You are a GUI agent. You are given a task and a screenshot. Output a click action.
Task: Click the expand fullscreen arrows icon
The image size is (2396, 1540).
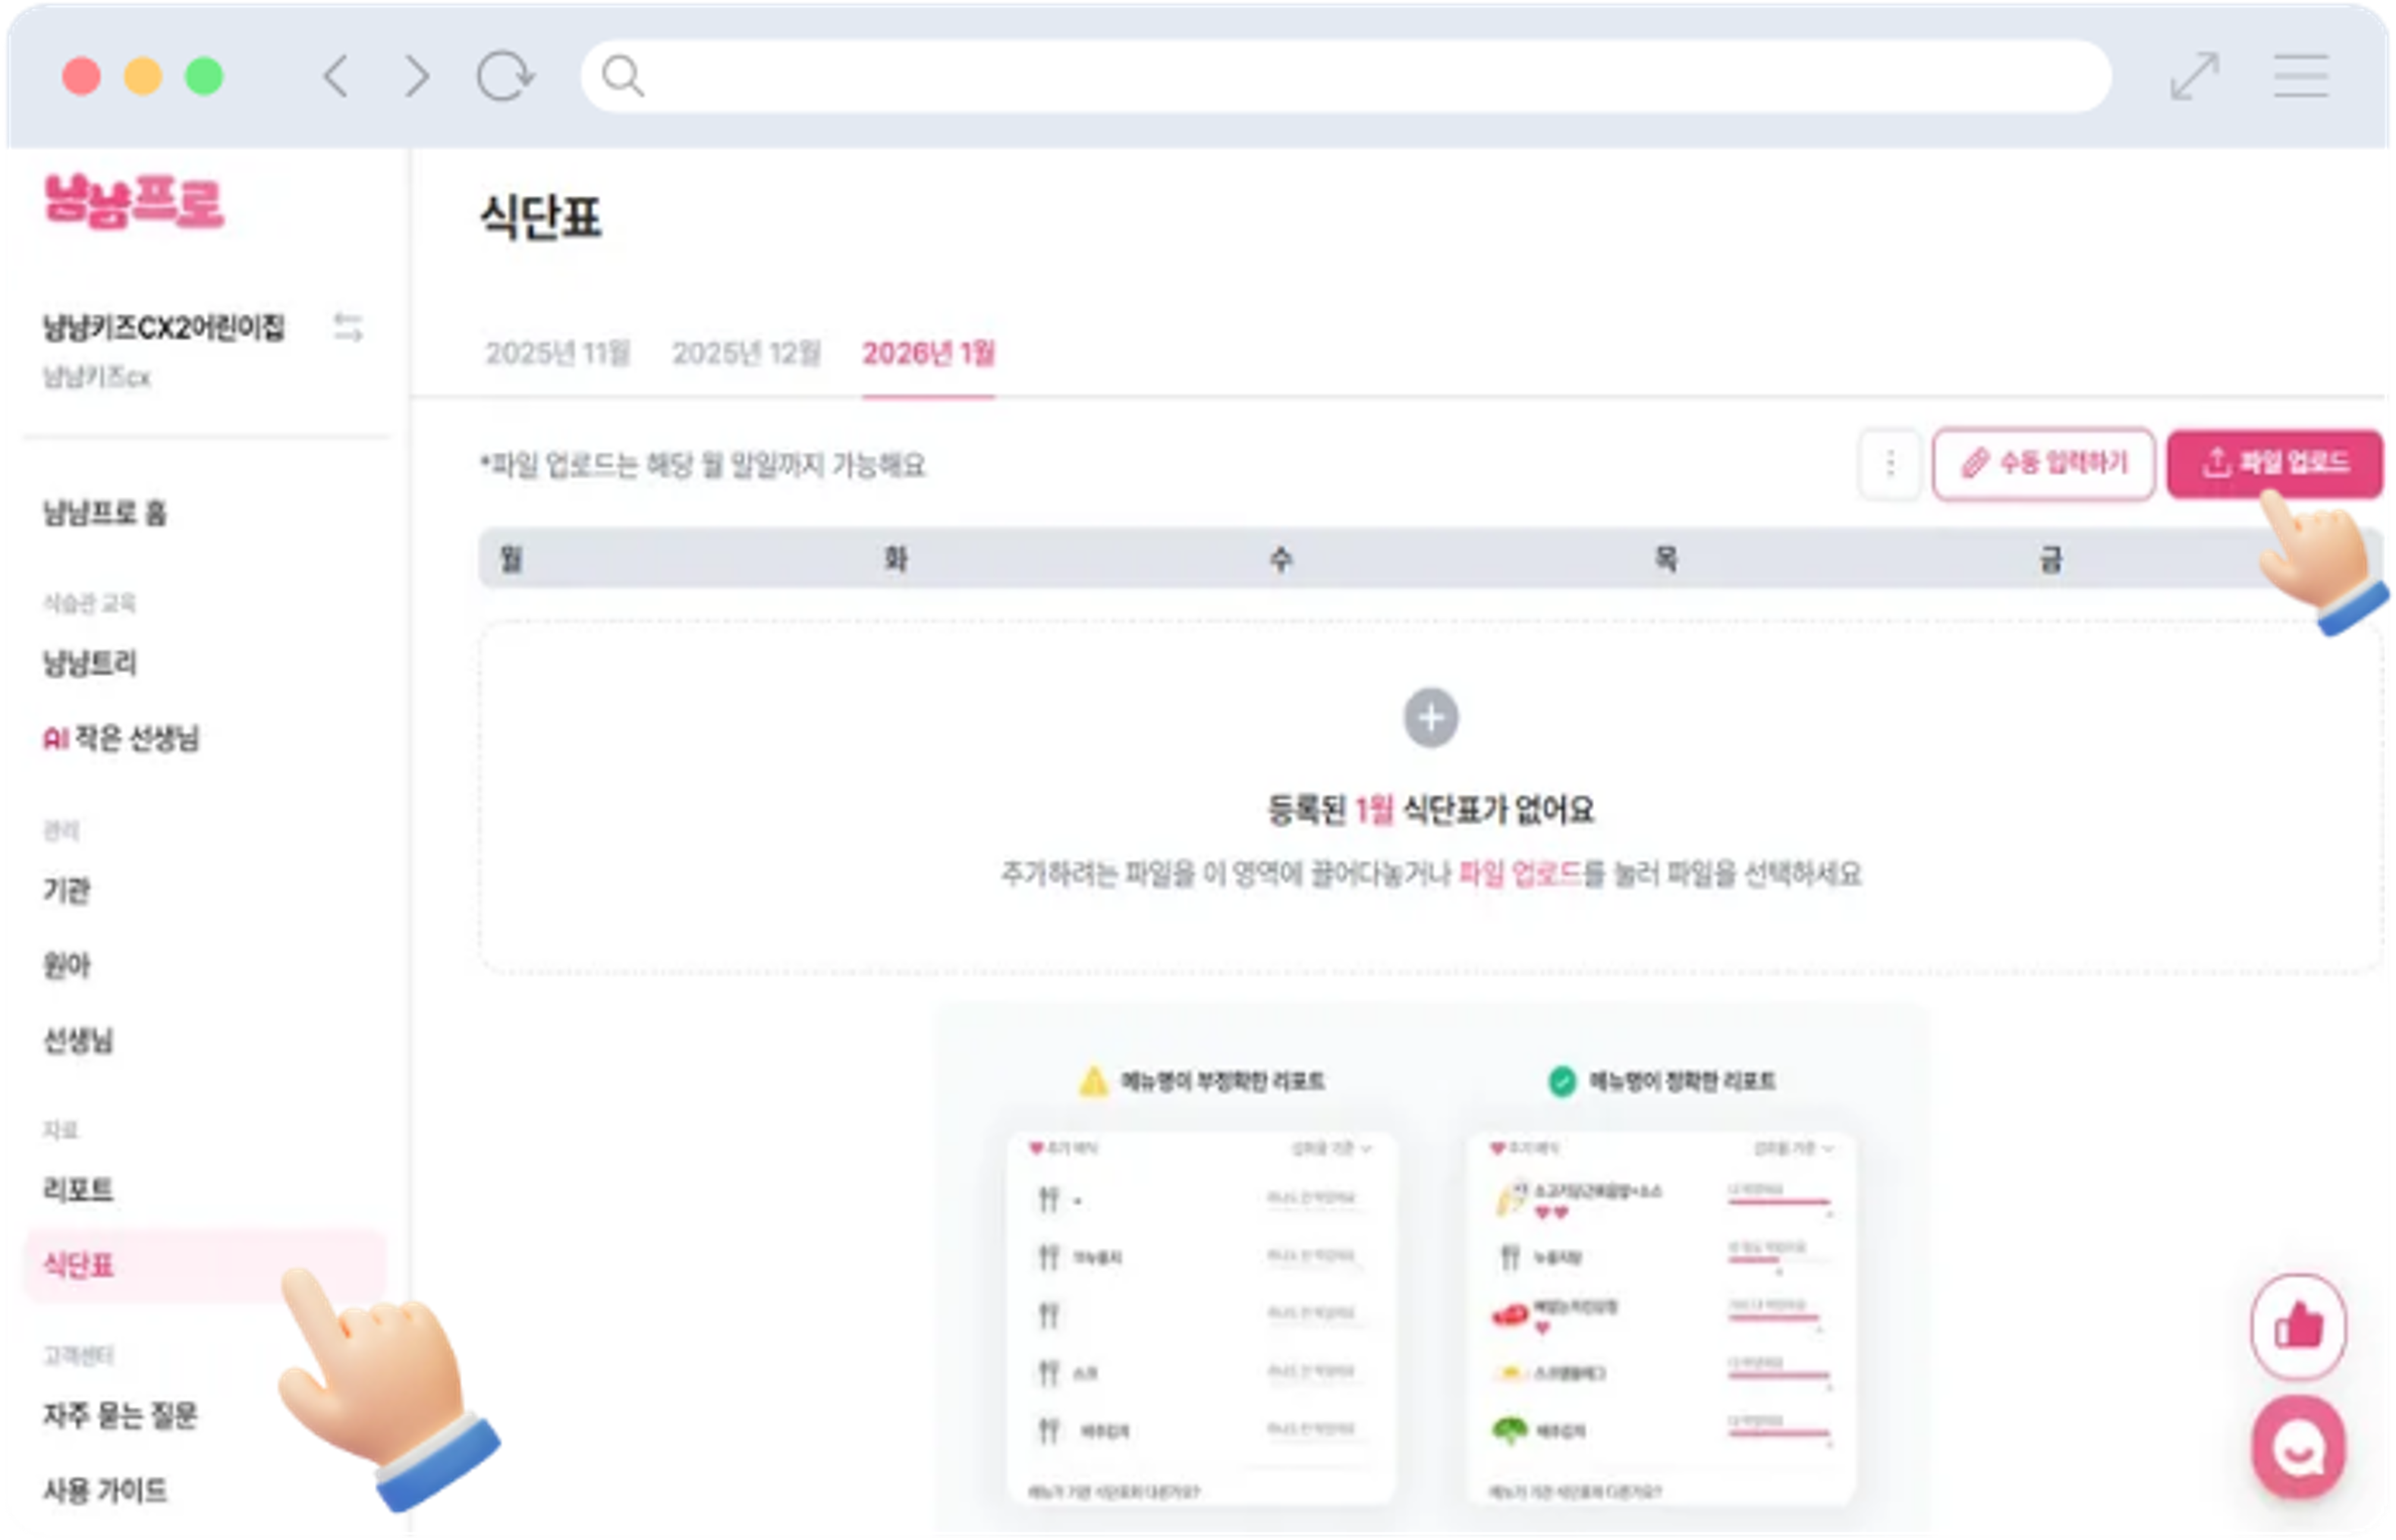[x=2194, y=76]
